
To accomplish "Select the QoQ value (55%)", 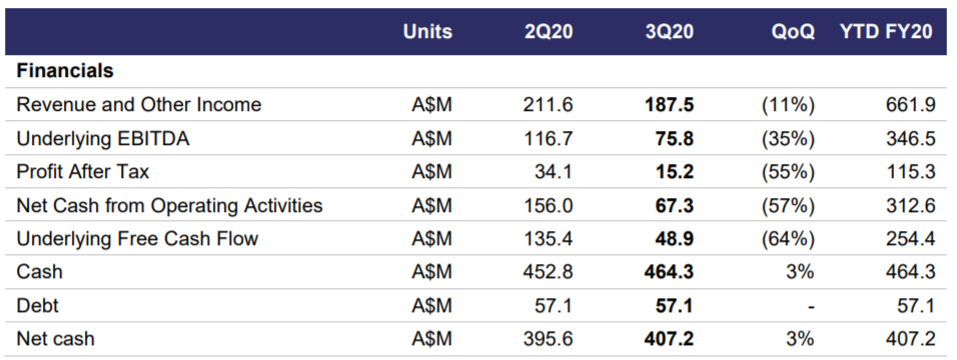I will tap(788, 172).
